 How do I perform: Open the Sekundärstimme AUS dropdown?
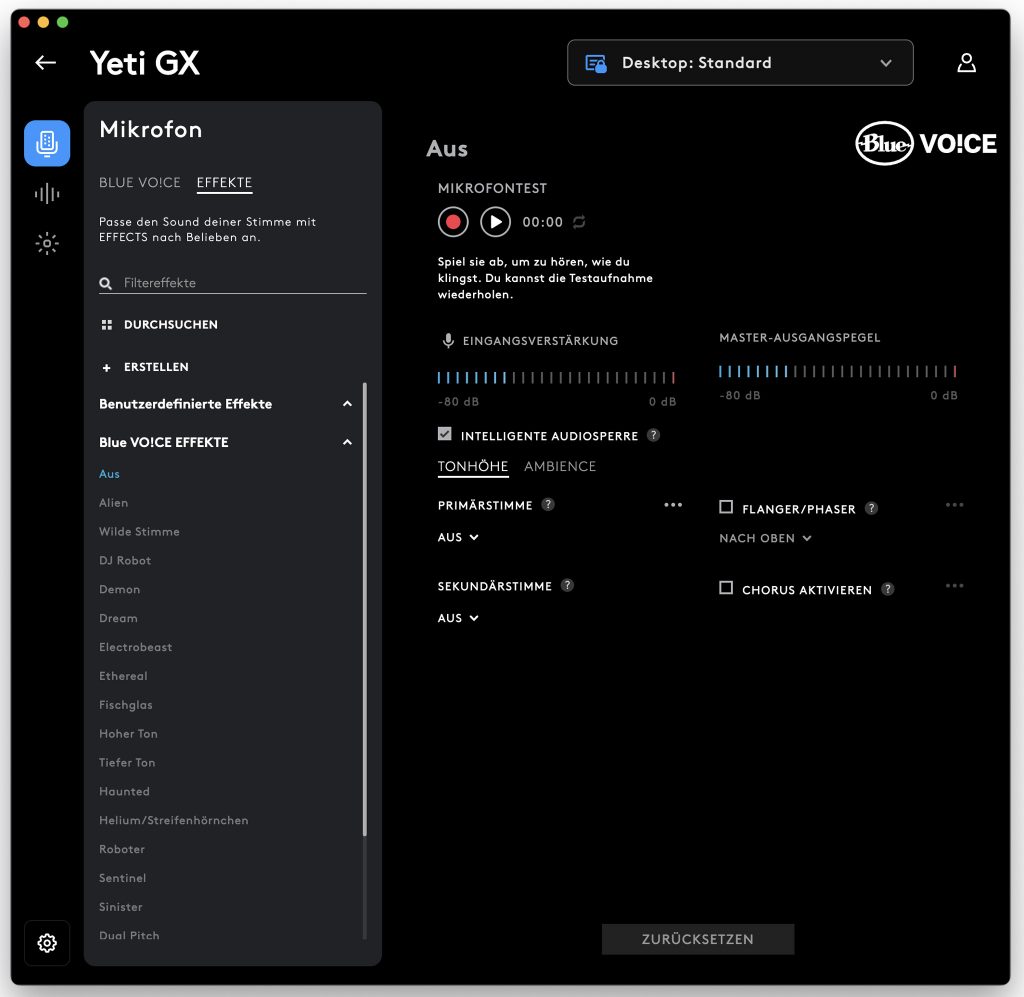[458, 618]
